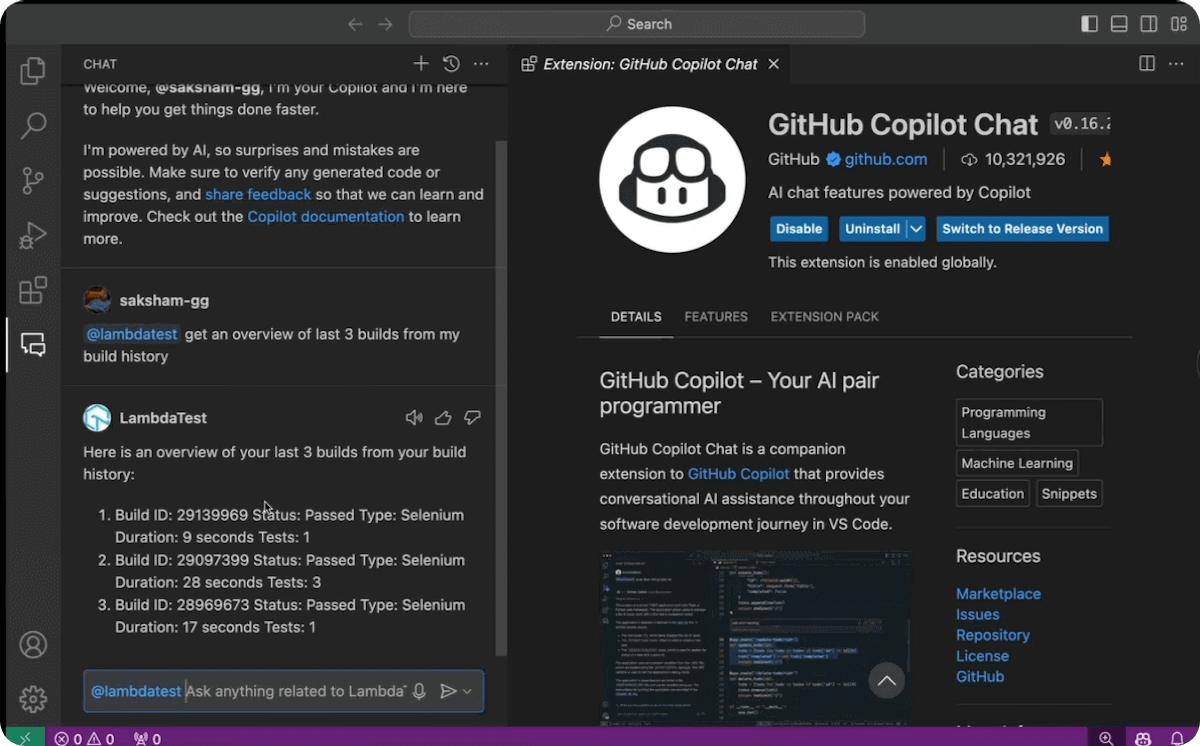Viewport: 1200px width, 746px height.
Task: Open chat history with the clock icon
Action: 451,63
